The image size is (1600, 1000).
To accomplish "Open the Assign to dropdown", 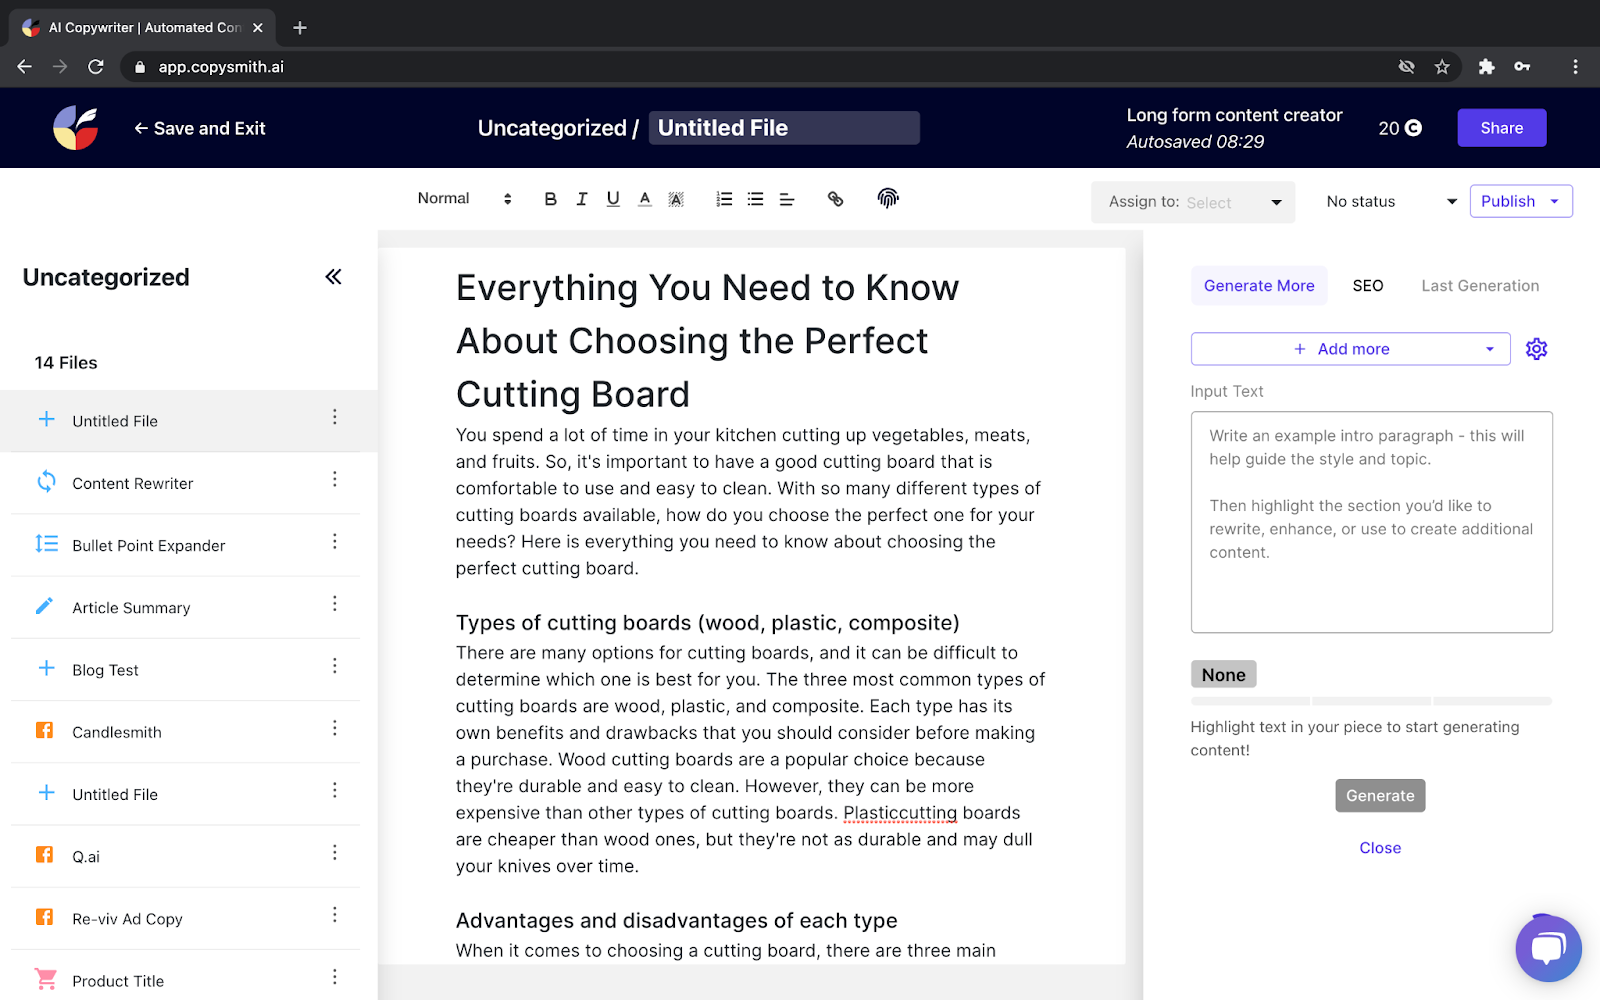I will click(1193, 202).
